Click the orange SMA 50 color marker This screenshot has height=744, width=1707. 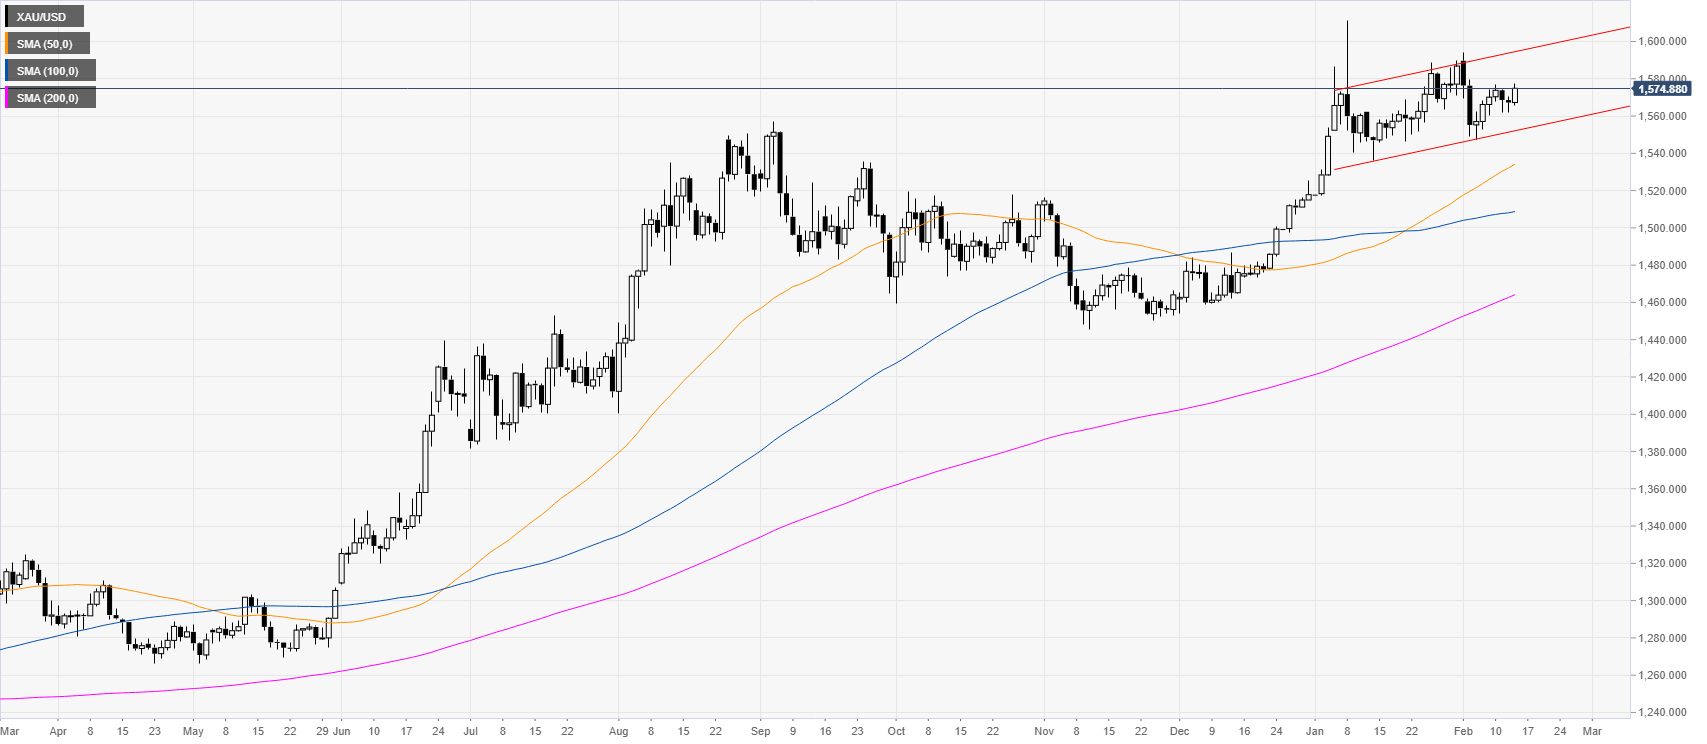pyautogui.click(x=7, y=44)
